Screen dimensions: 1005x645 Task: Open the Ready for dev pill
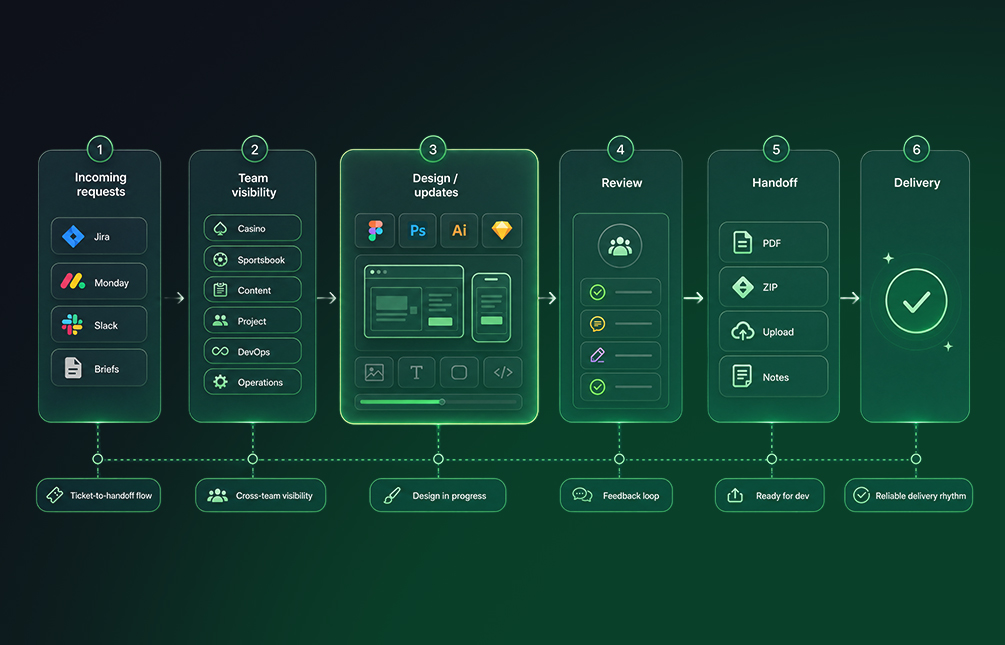pos(769,495)
